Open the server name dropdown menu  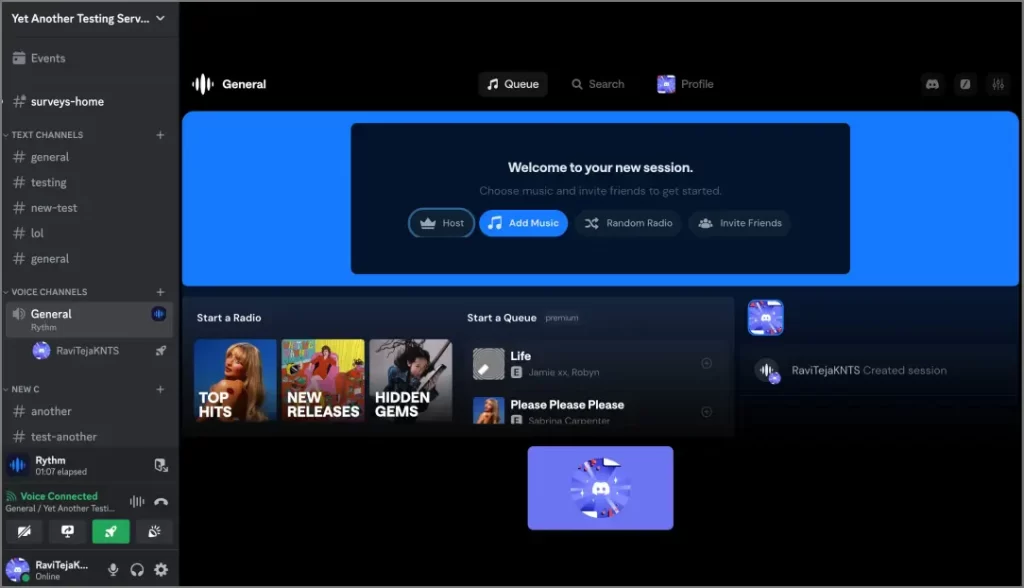pos(88,18)
